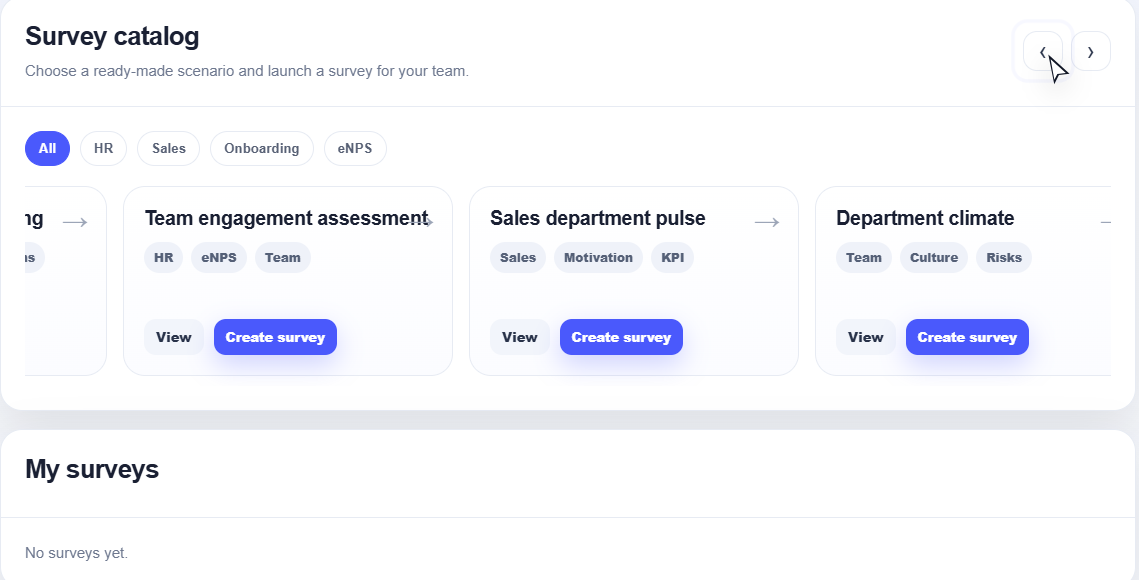The height and width of the screenshot is (580, 1139).
Task: Click the "Department climate" card title
Action: coord(925,218)
